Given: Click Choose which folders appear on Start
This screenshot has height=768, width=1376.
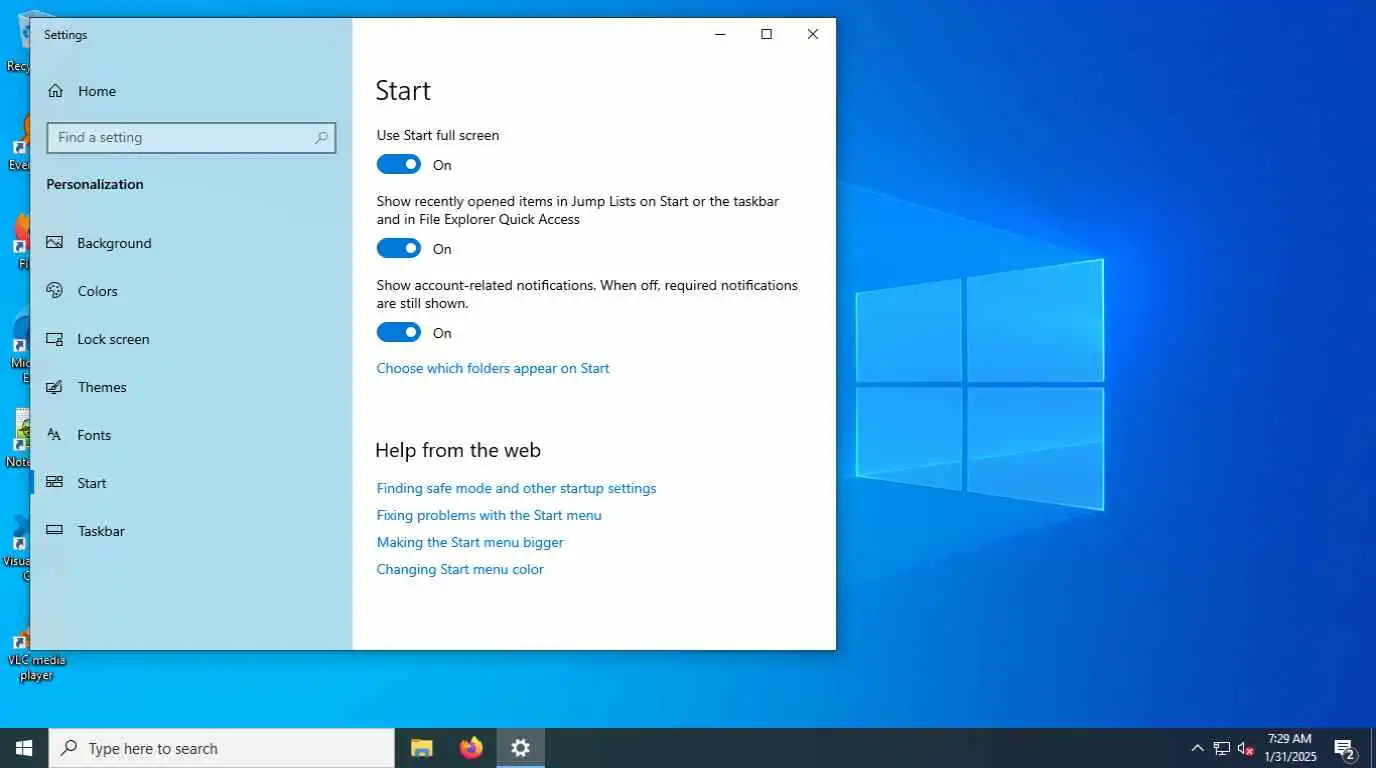Looking at the screenshot, I should [x=493, y=368].
